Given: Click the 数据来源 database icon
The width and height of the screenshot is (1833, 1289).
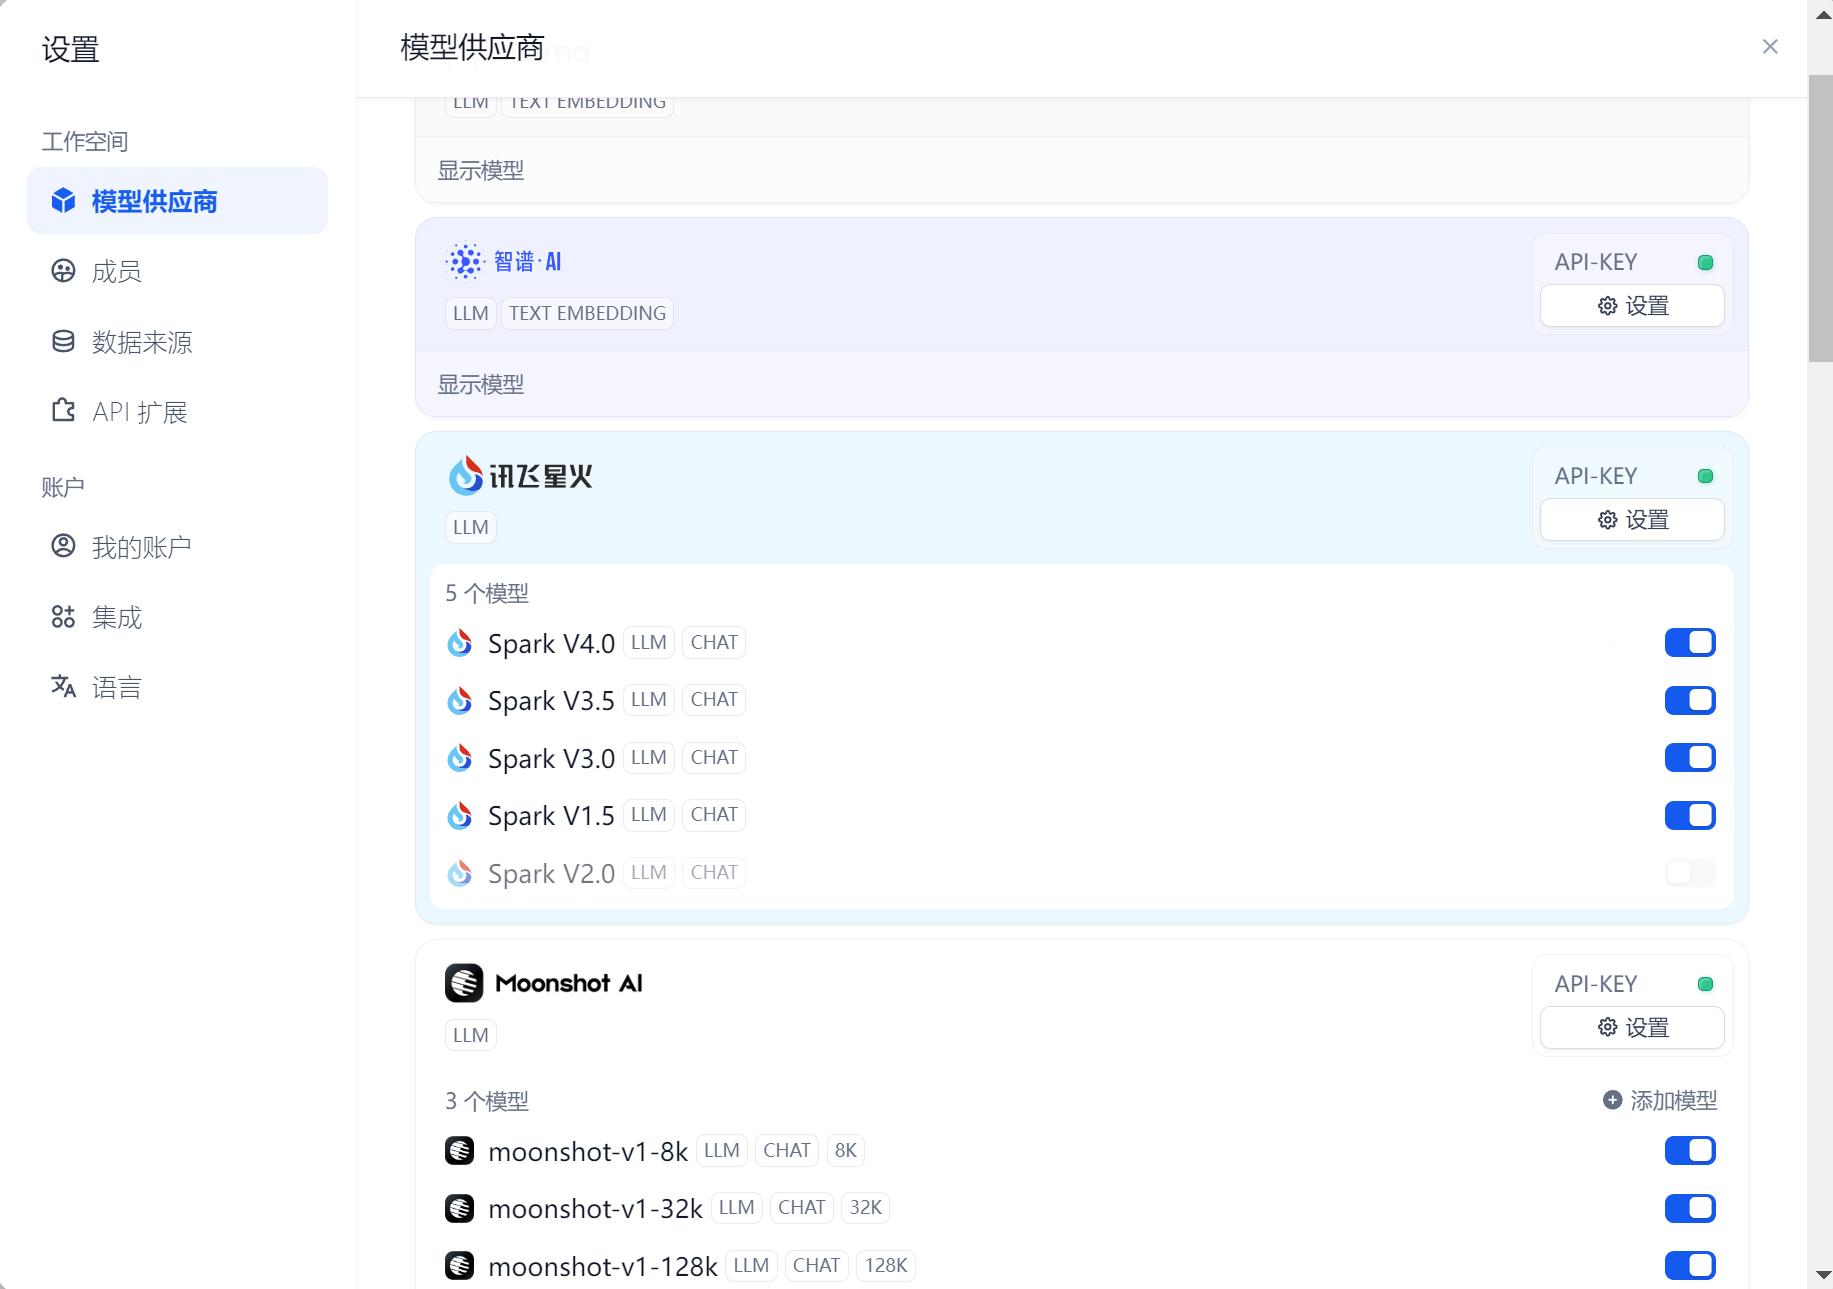Looking at the screenshot, I should point(63,342).
